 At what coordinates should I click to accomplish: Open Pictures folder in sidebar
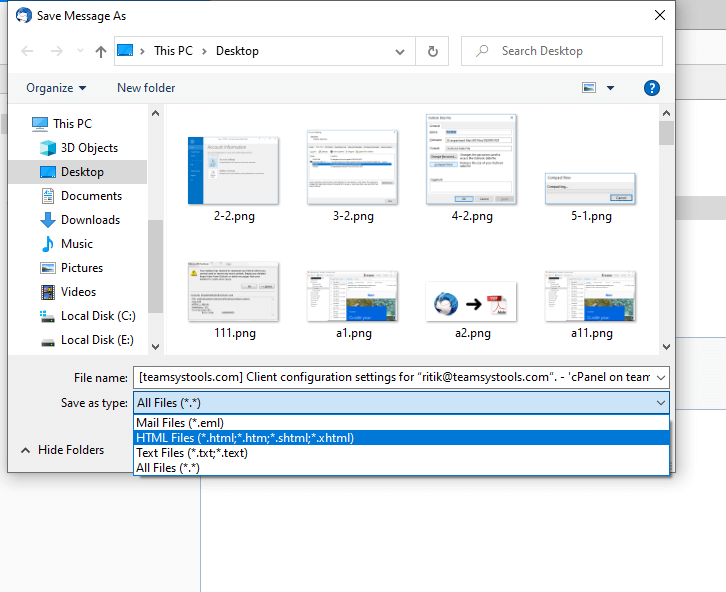pyautogui.click(x=82, y=268)
